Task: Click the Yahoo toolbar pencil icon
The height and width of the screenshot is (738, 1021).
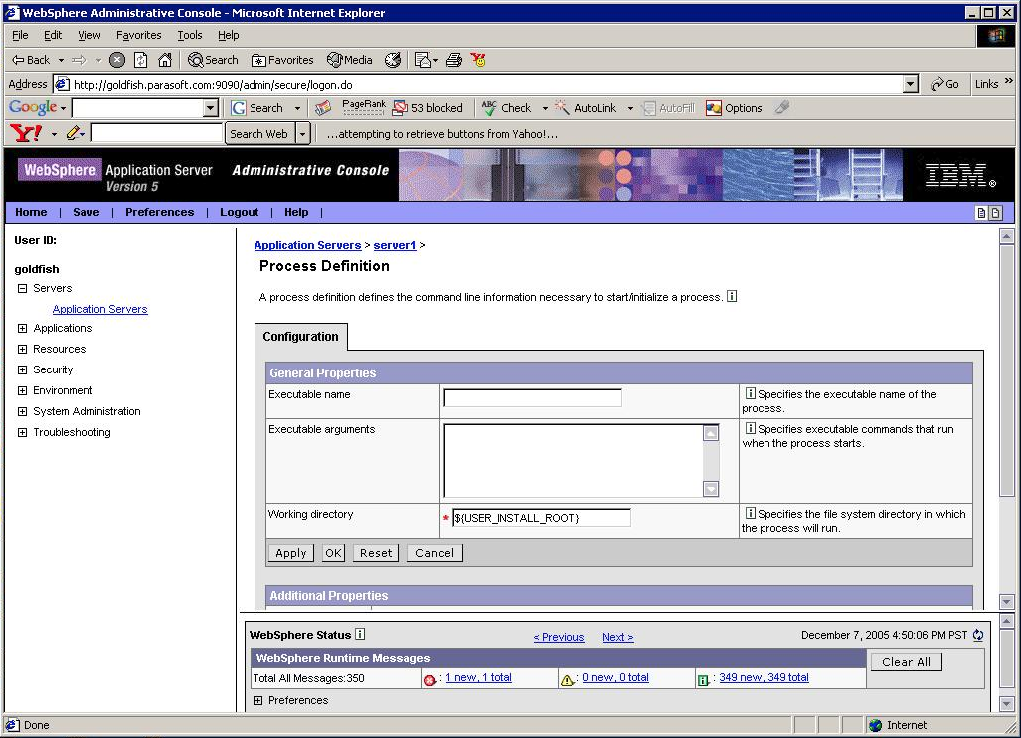Action: [73, 134]
